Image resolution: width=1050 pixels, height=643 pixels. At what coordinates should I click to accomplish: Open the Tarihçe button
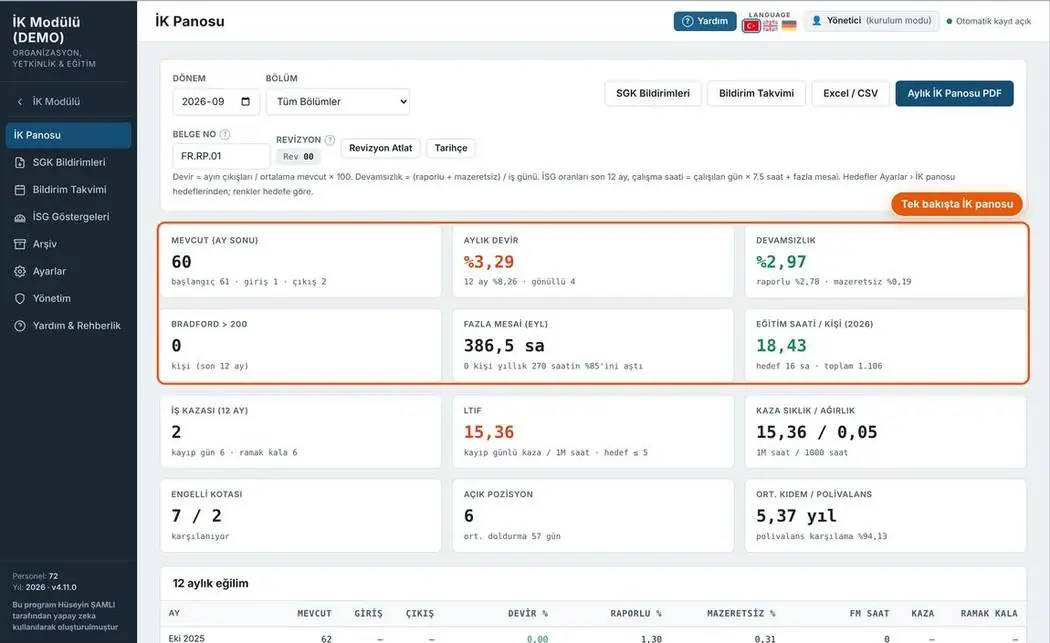pyautogui.click(x=451, y=148)
